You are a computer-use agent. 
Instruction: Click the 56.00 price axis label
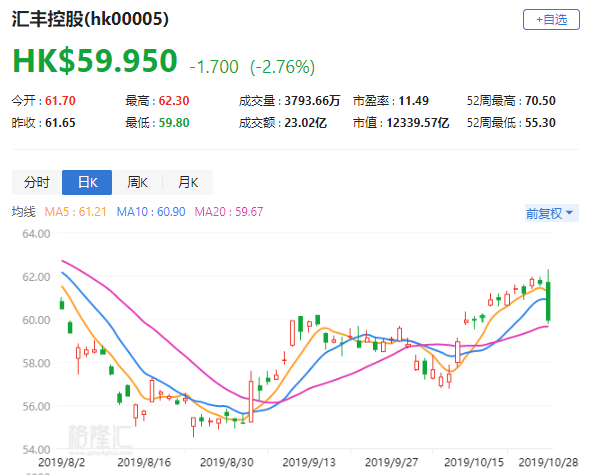(36, 407)
